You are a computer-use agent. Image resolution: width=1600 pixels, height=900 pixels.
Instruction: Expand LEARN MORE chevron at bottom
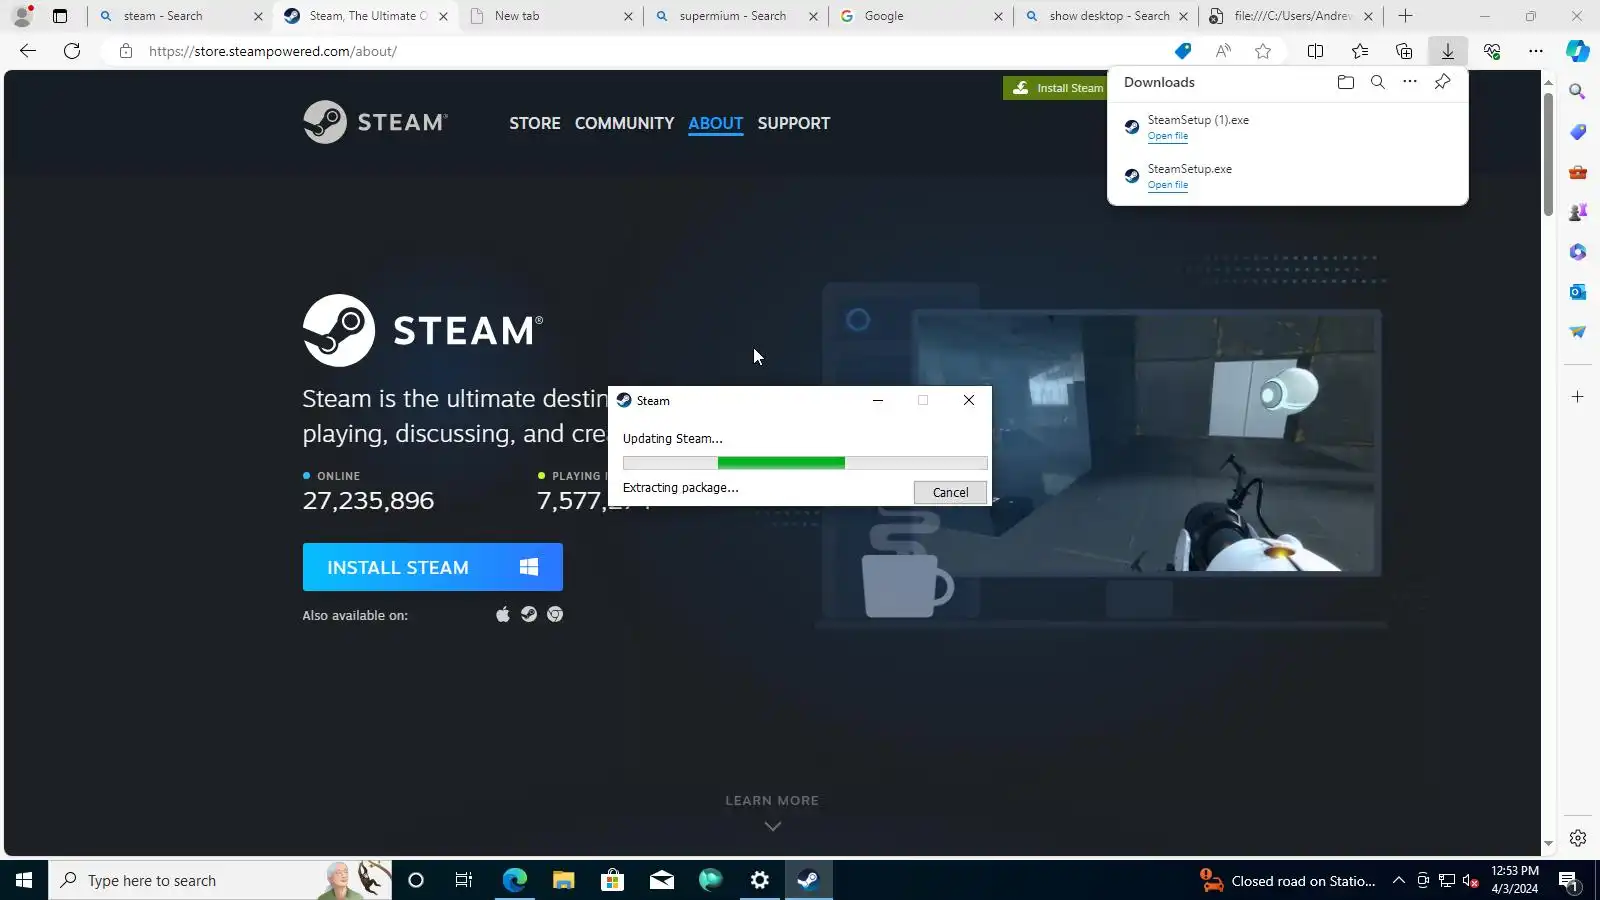(772, 826)
